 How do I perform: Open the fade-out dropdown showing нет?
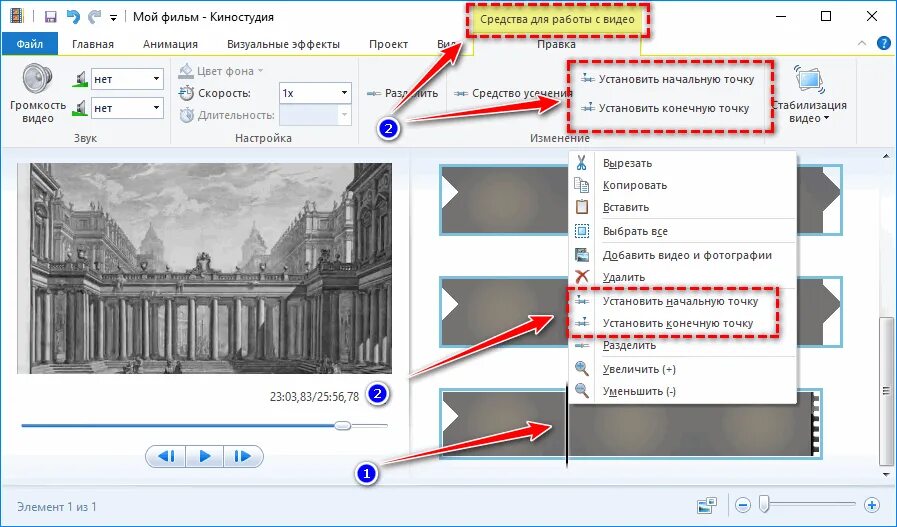(127, 108)
